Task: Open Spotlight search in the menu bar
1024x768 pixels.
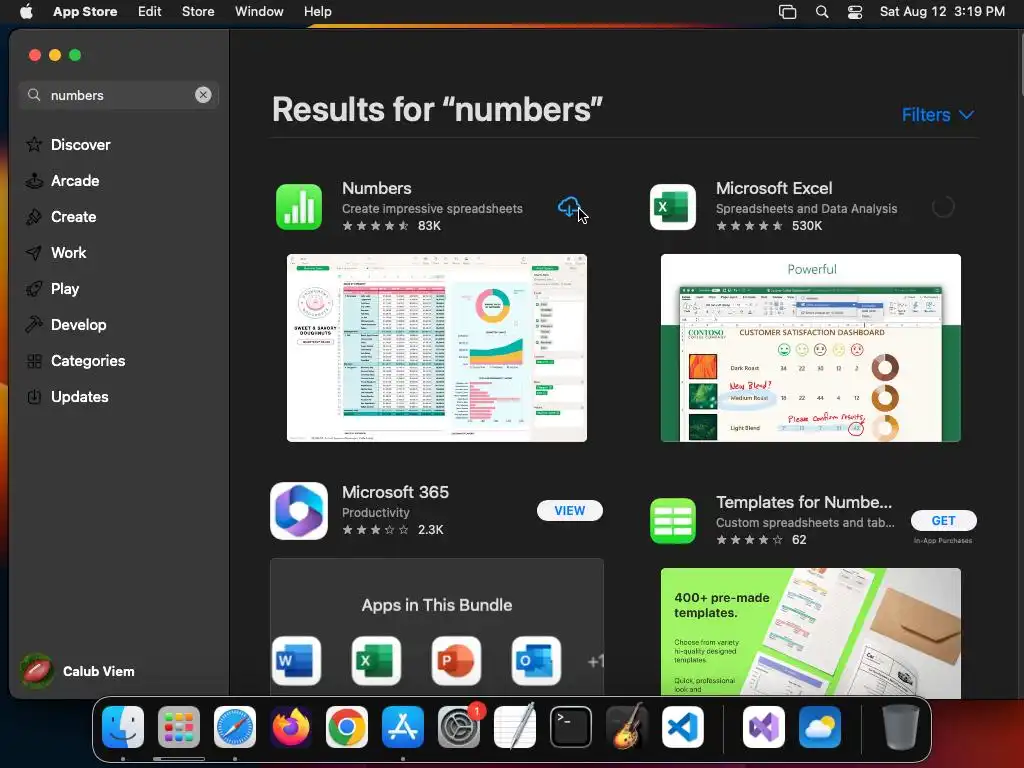Action: (x=822, y=12)
